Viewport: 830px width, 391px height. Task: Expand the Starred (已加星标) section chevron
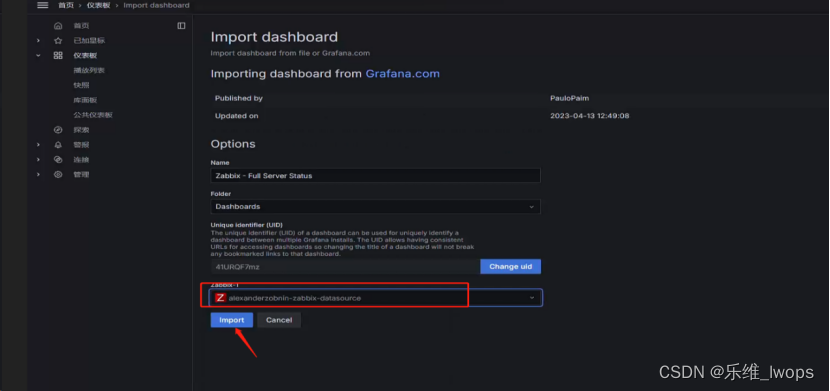coord(38,41)
